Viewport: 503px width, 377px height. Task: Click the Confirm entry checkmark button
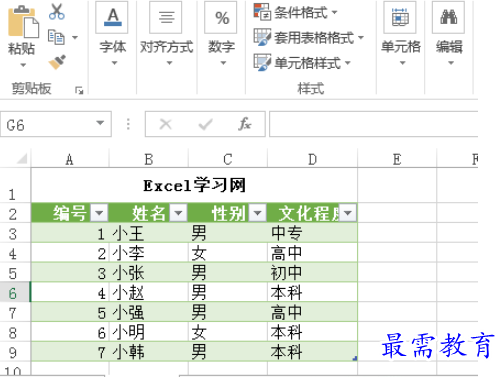coord(205,124)
